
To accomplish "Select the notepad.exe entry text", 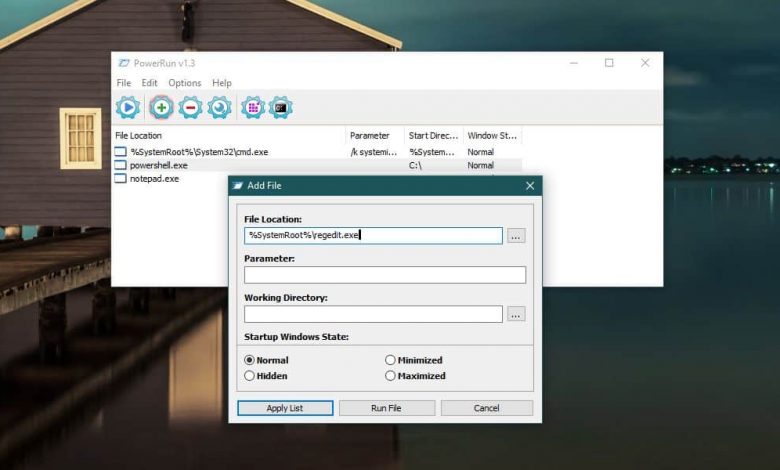I will pos(154,179).
